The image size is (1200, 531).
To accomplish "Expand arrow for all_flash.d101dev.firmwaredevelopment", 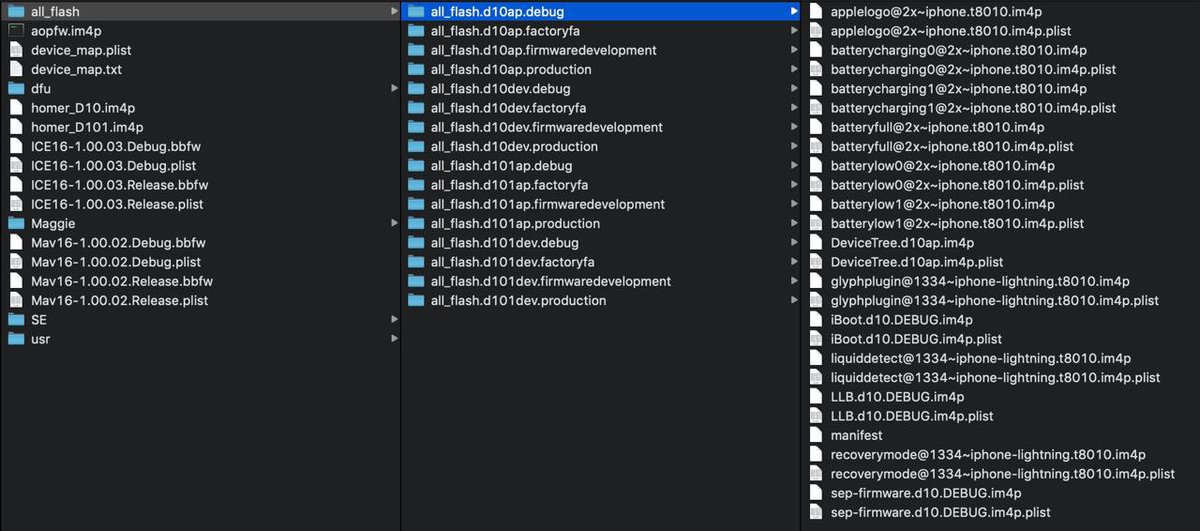I will [794, 281].
